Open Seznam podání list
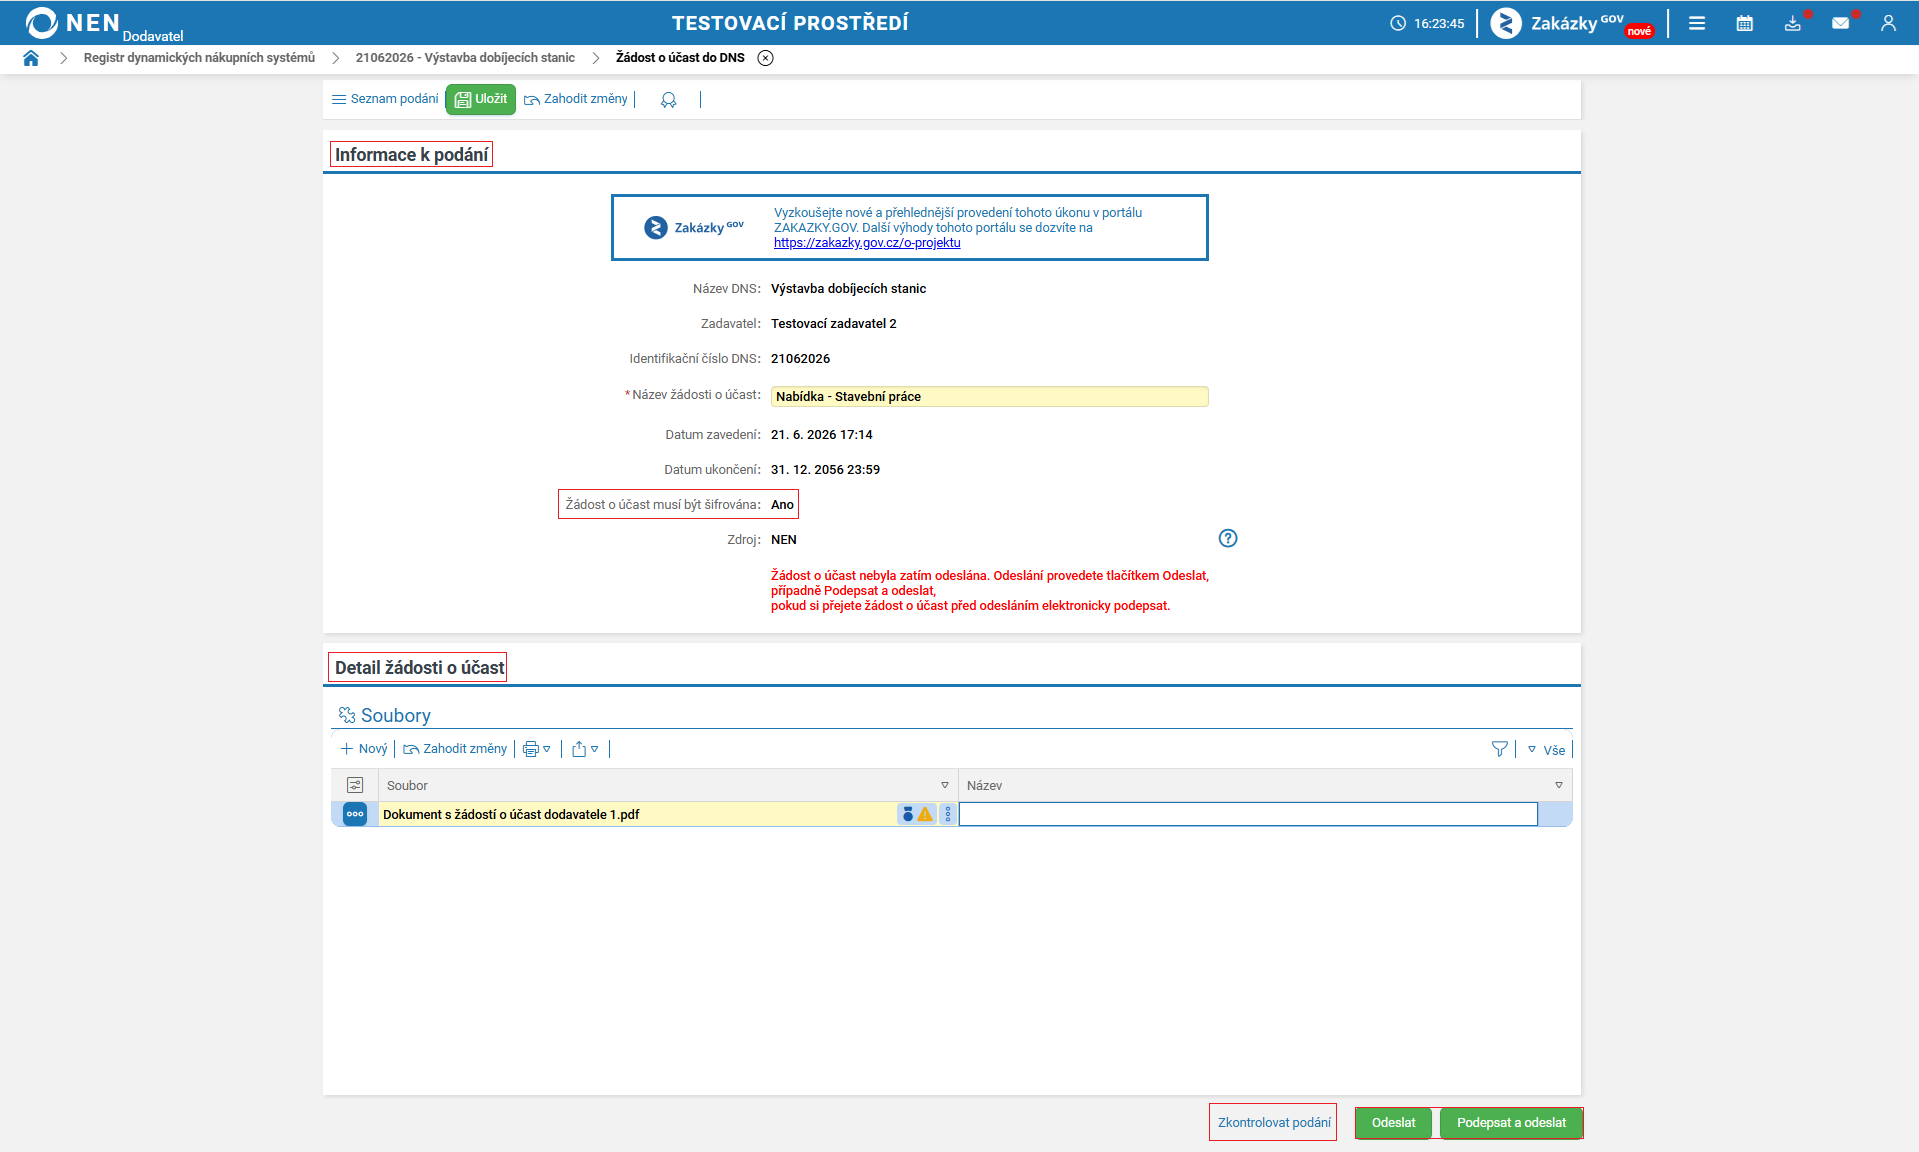The image size is (1919, 1152). pyautogui.click(x=385, y=99)
